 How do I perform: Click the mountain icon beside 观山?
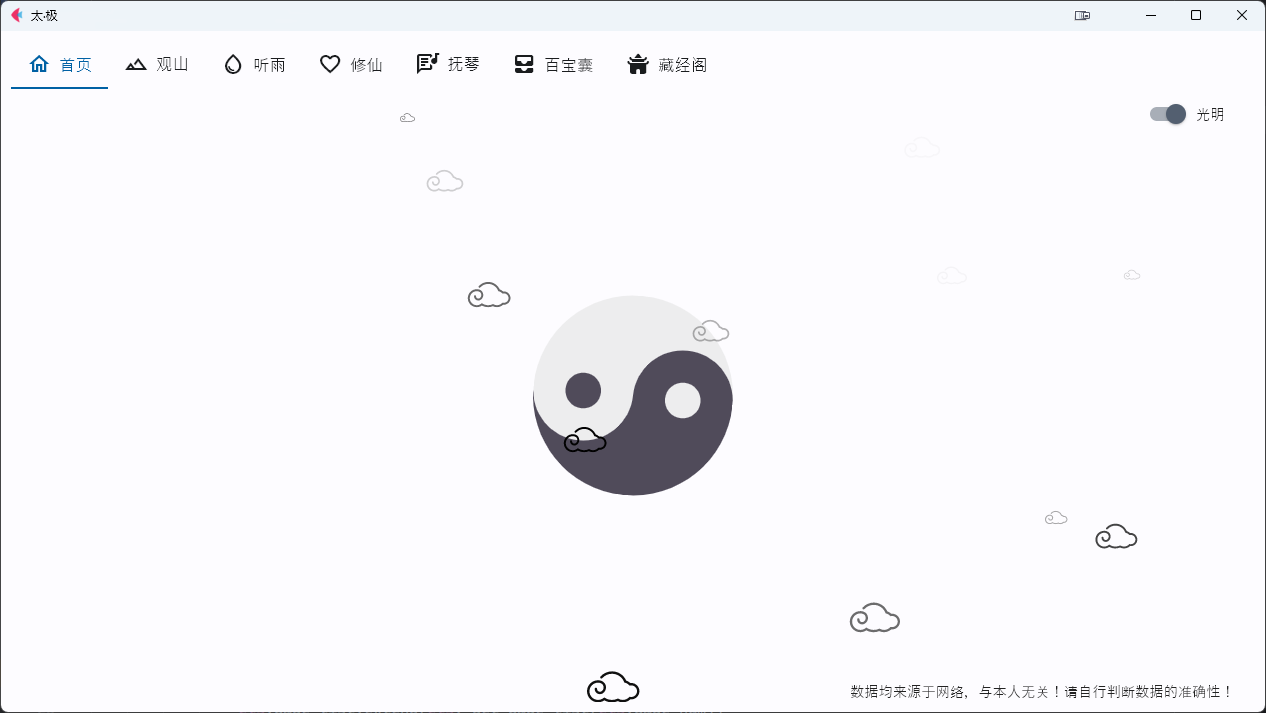tap(135, 63)
